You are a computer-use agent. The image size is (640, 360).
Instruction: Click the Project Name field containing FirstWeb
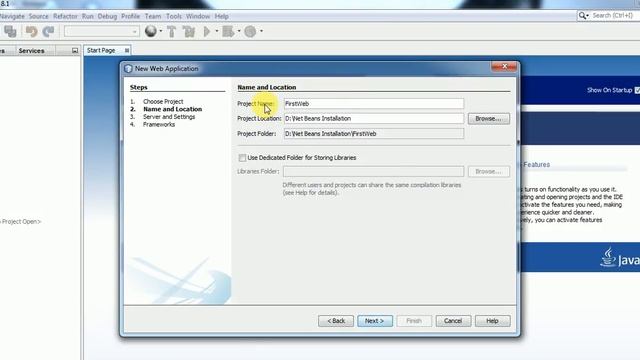[373, 104]
